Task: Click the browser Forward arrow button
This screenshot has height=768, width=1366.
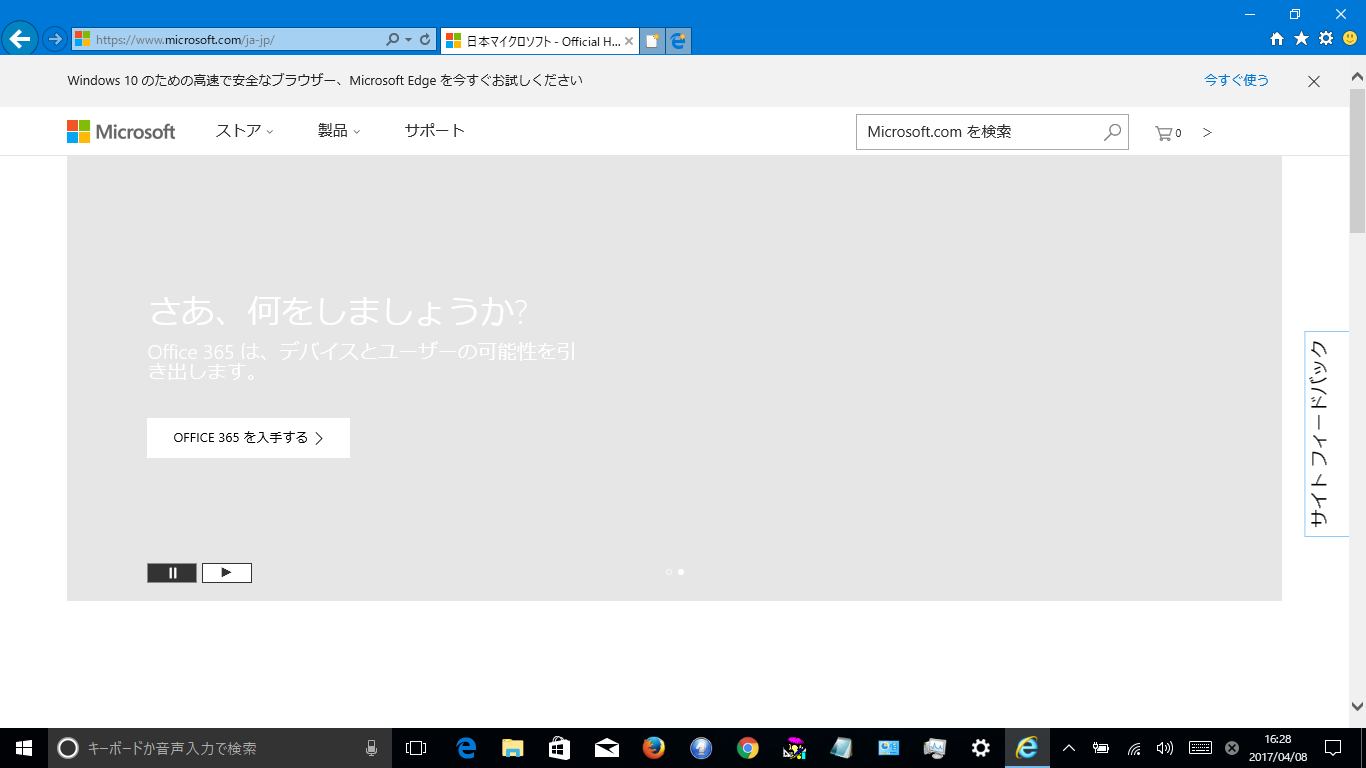Action: (55, 39)
